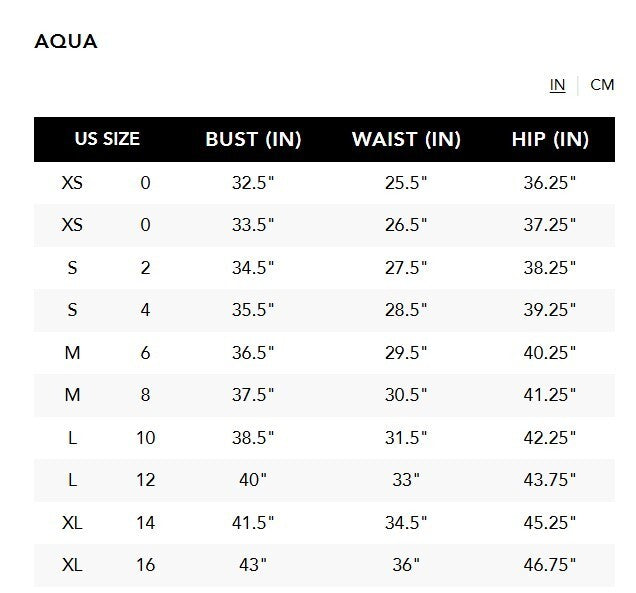Select numeric size 2 cell
The width and height of the screenshot is (636, 593).
point(145,268)
